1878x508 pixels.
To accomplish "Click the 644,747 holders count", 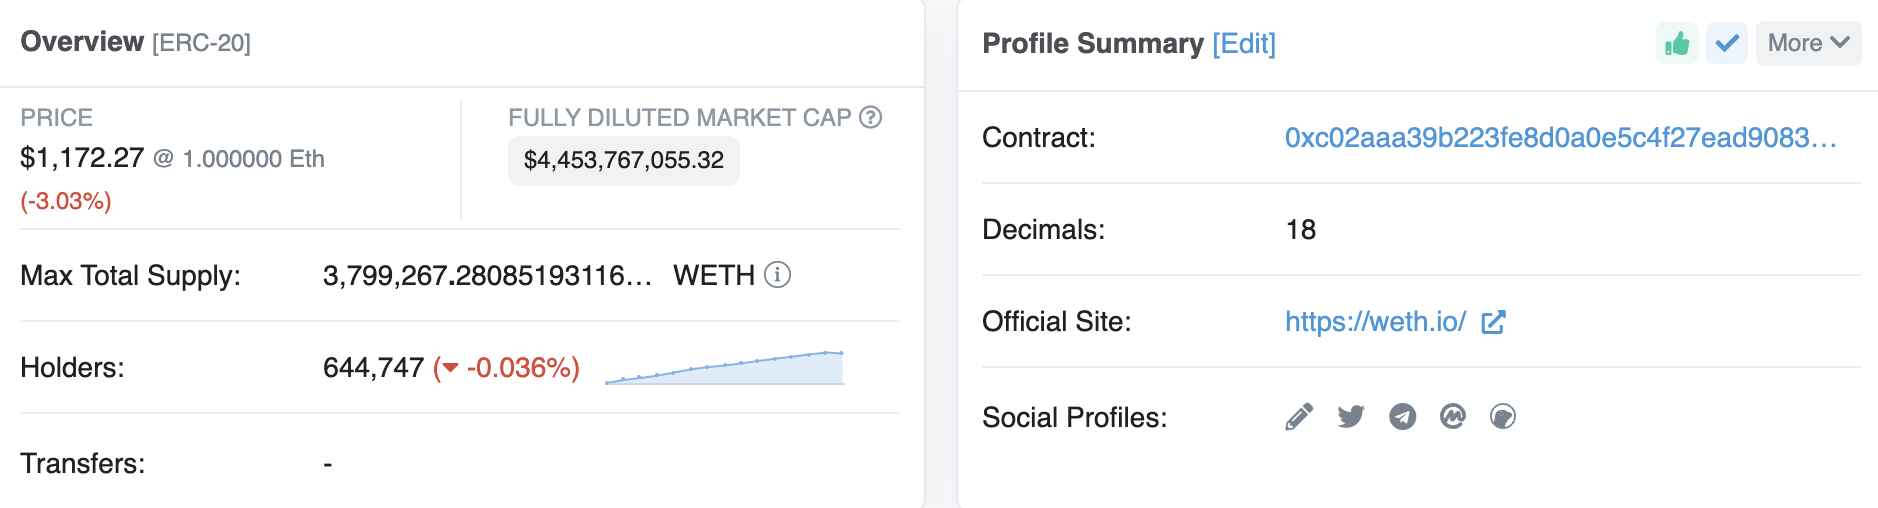I will point(373,368).
